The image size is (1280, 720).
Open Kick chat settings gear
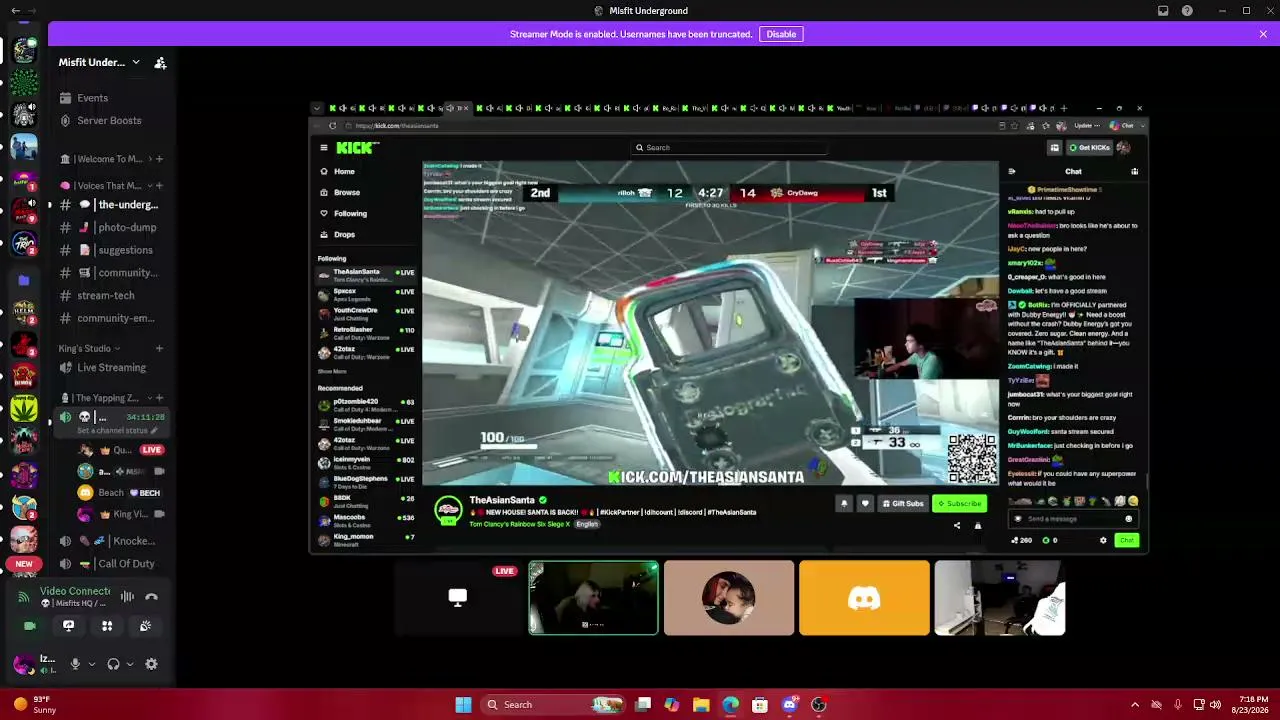click(x=1103, y=541)
